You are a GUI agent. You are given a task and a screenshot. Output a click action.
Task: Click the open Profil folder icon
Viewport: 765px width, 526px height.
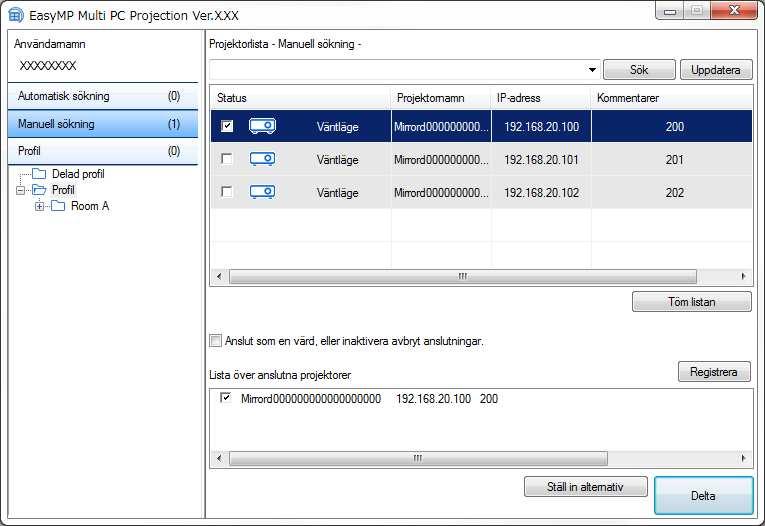click(x=39, y=190)
